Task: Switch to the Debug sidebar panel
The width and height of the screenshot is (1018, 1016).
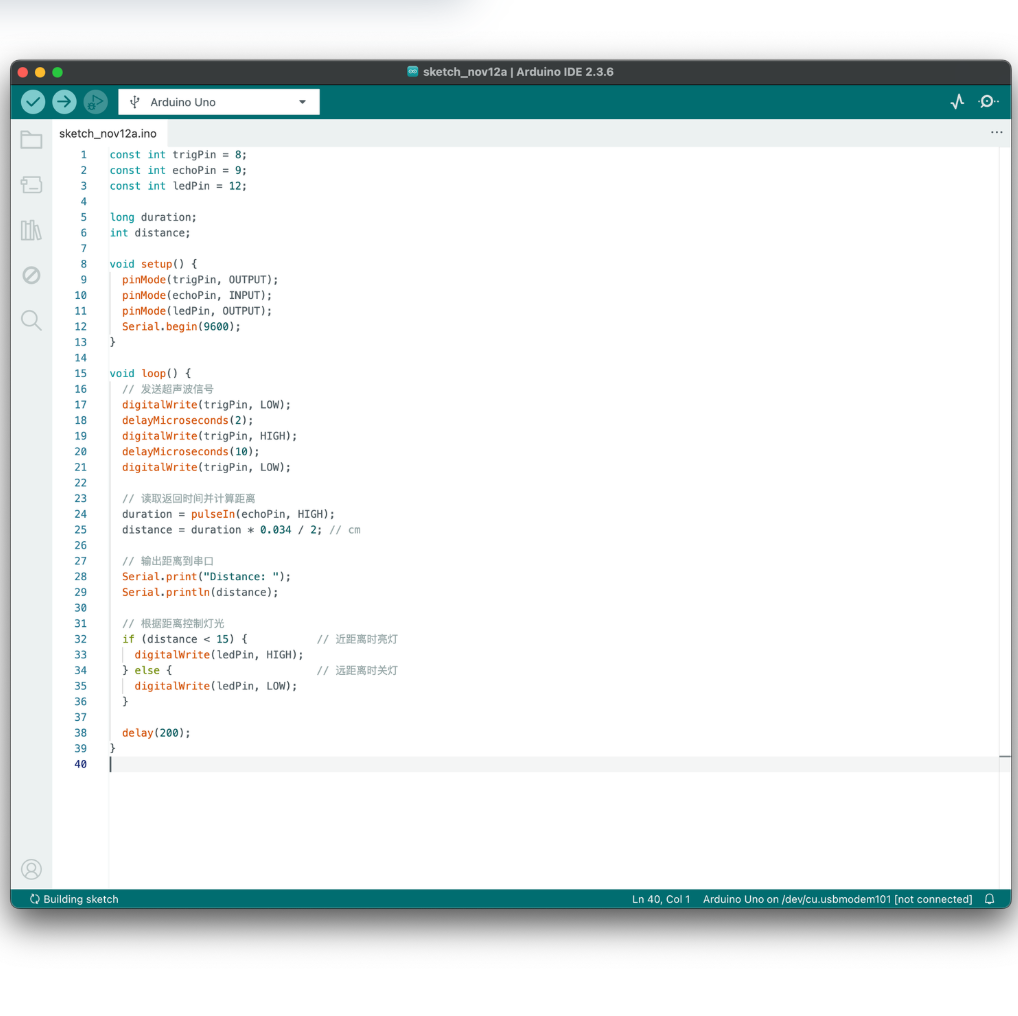Action: tap(31, 275)
